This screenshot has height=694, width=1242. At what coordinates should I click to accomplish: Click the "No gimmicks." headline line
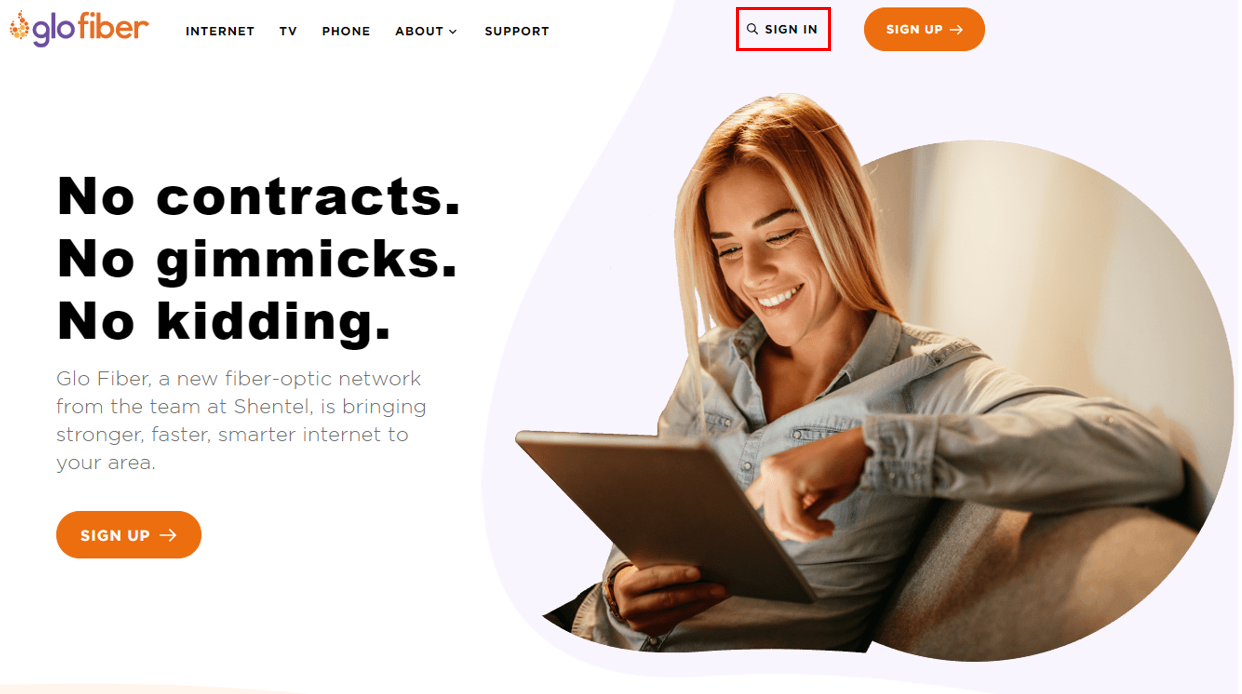pyautogui.click(x=258, y=258)
